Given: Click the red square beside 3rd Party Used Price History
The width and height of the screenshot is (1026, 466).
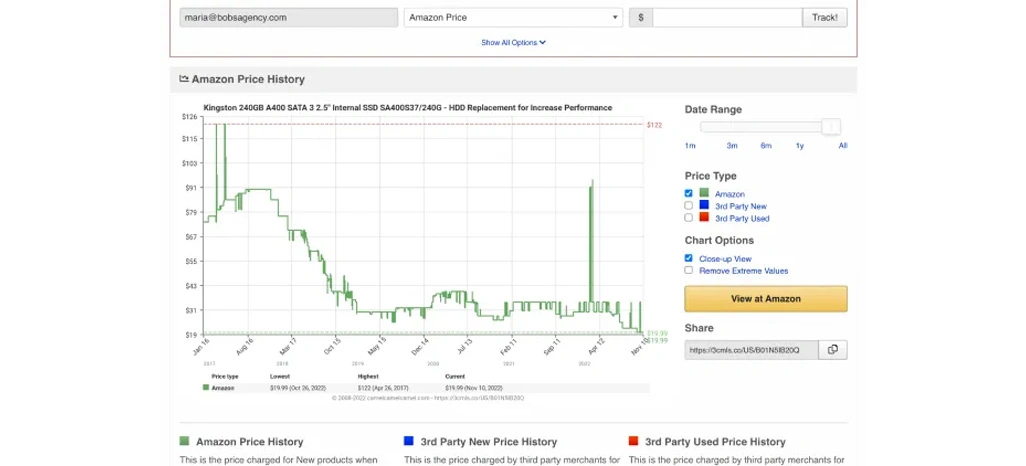Looking at the screenshot, I should 633,441.
